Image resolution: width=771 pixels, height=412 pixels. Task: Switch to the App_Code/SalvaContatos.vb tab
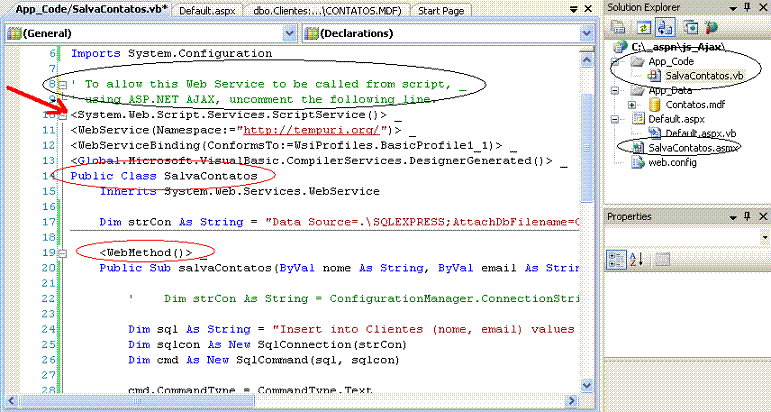pos(91,9)
